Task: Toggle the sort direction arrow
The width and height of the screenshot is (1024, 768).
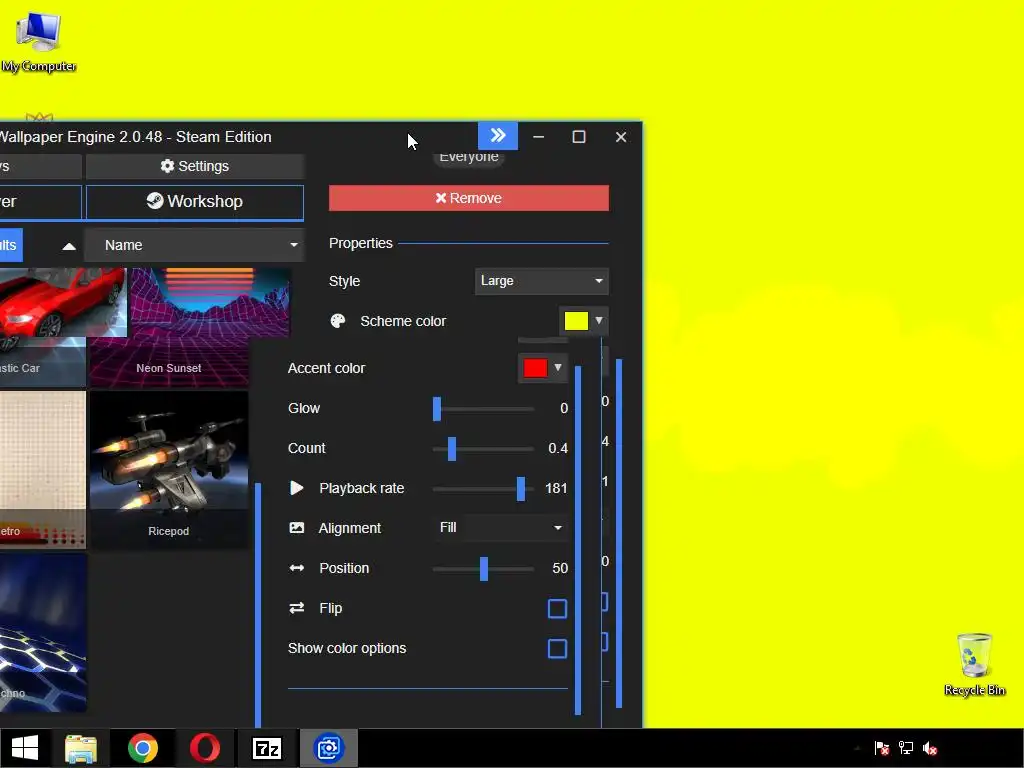Action: pyautogui.click(x=69, y=246)
